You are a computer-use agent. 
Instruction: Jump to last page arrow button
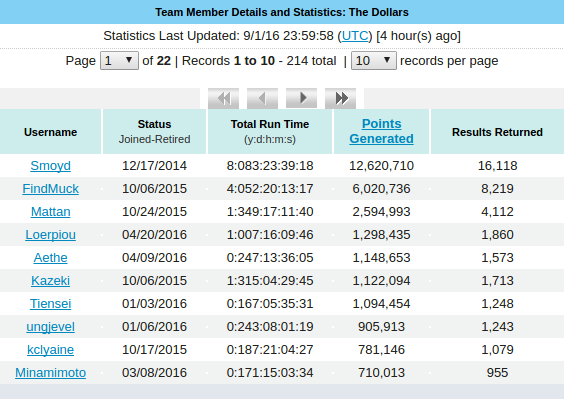(340, 98)
